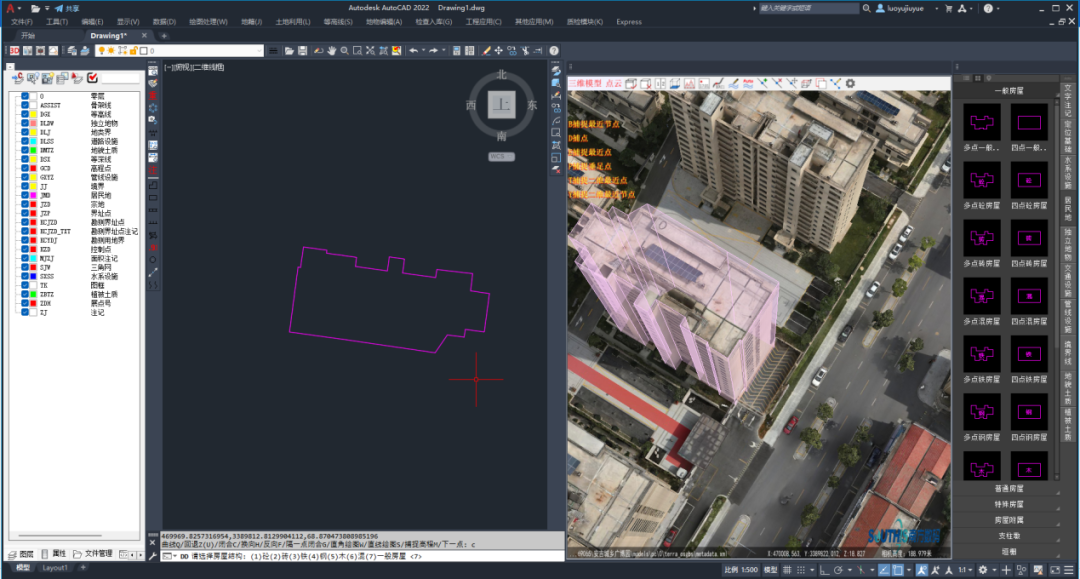Select the circle tool in vertical toolbar
The height and width of the screenshot is (579, 1080).
(x=153, y=260)
